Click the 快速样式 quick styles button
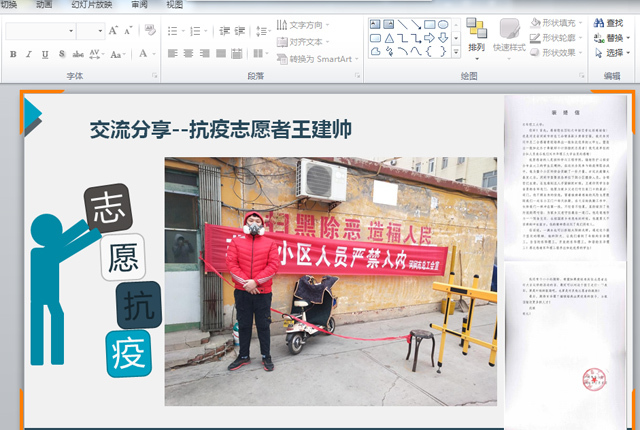The width and height of the screenshot is (640, 430). 509,40
